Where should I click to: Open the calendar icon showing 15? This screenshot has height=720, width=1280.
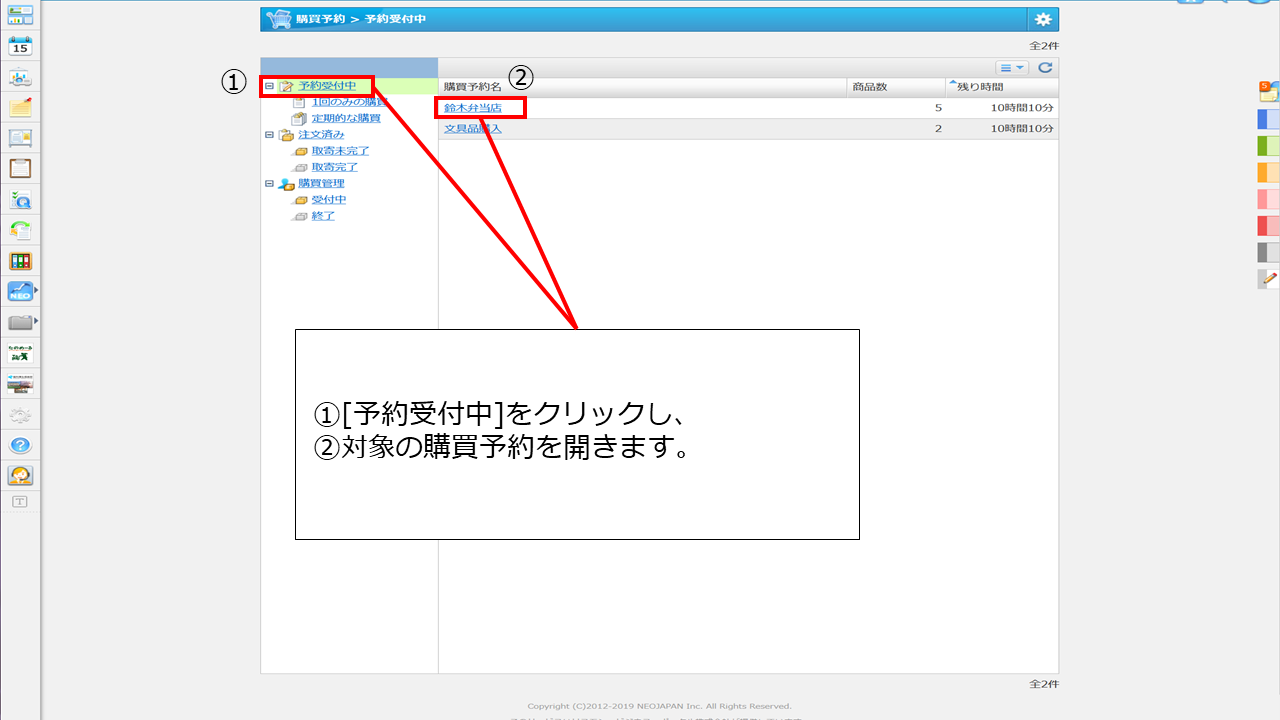point(20,45)
